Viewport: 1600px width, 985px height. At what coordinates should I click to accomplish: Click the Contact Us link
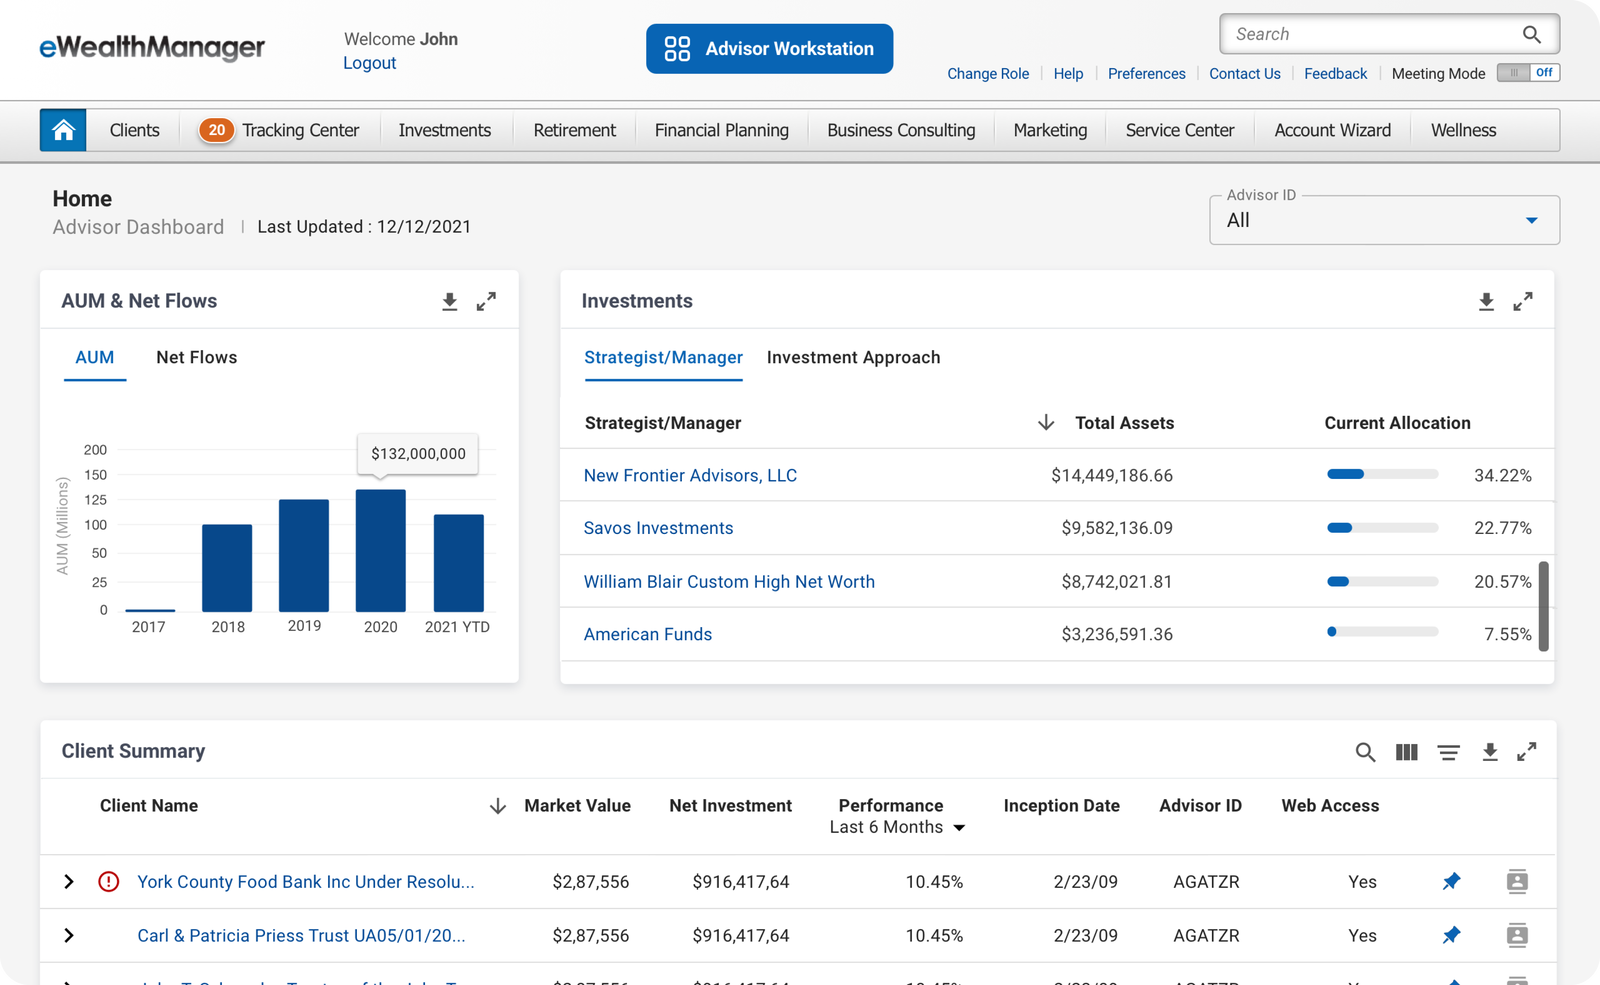(1245, 74)
